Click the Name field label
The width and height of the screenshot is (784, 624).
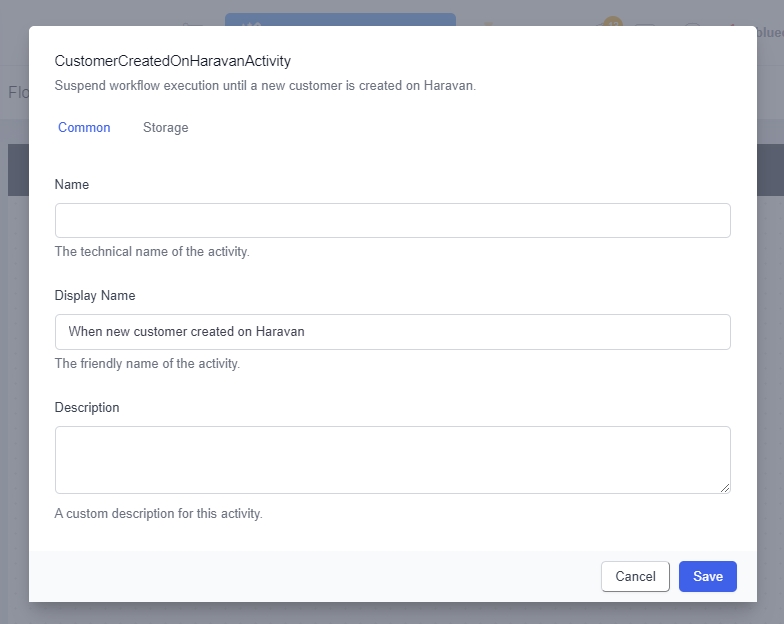tap(72, 185)
